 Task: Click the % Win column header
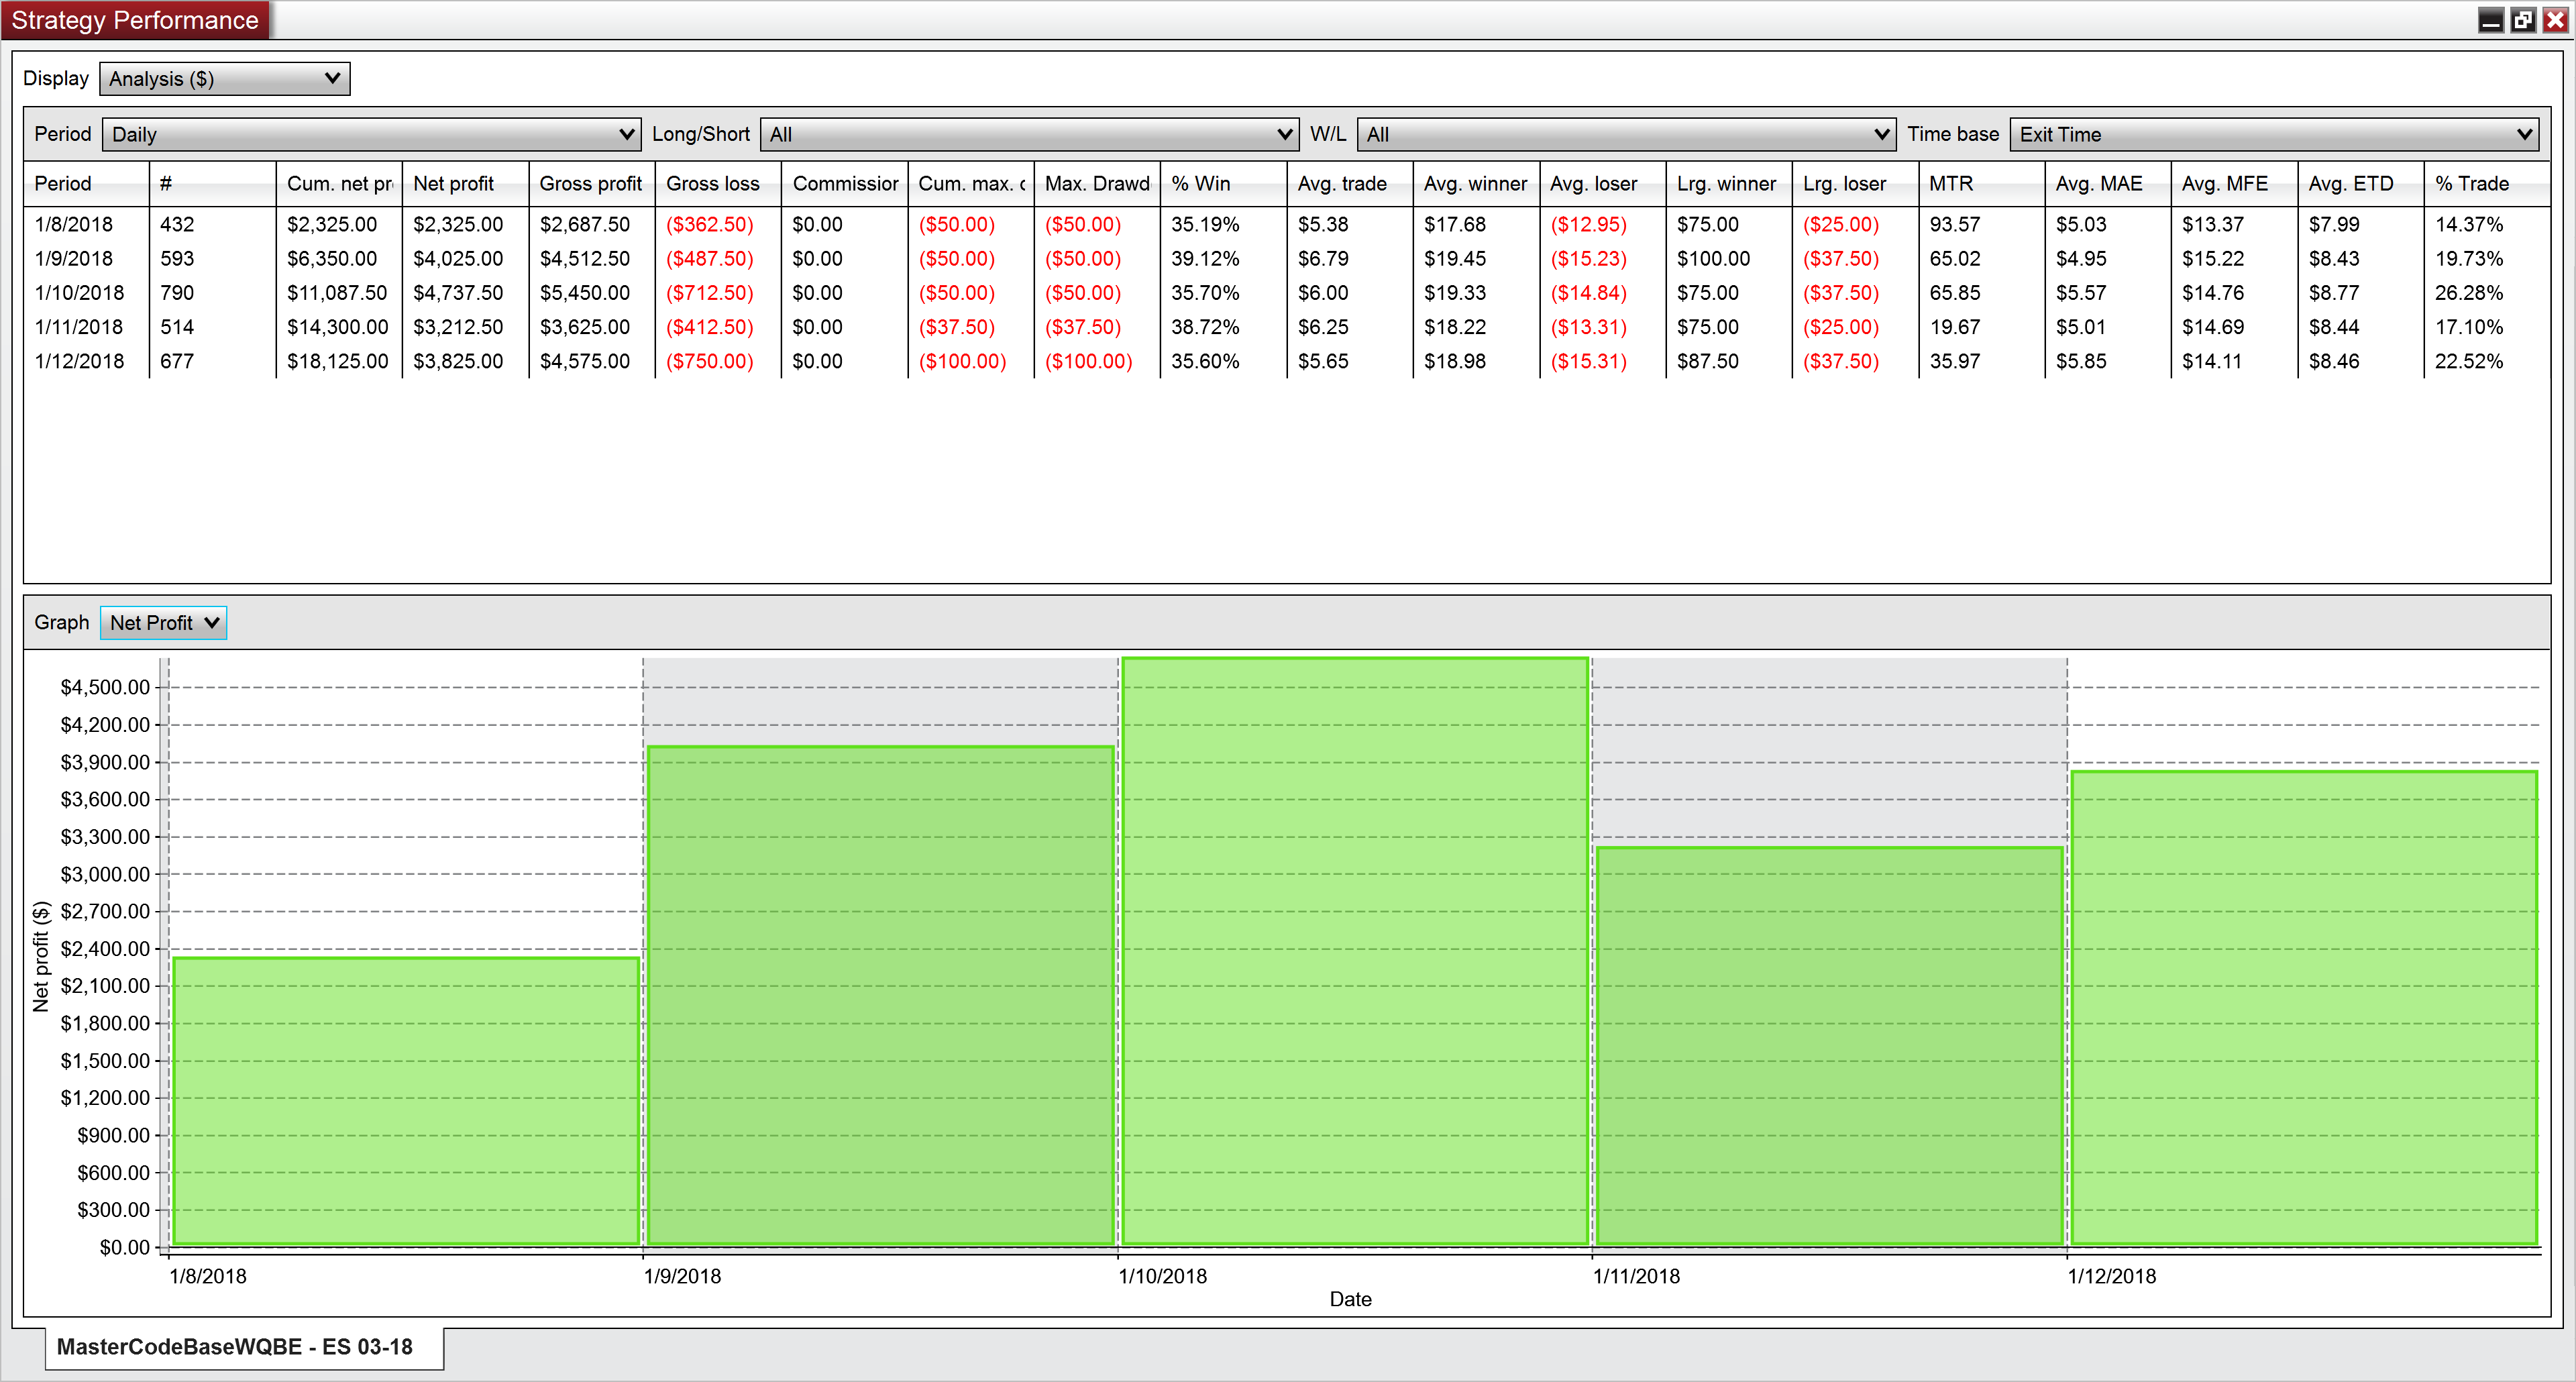coord(1224,184)
